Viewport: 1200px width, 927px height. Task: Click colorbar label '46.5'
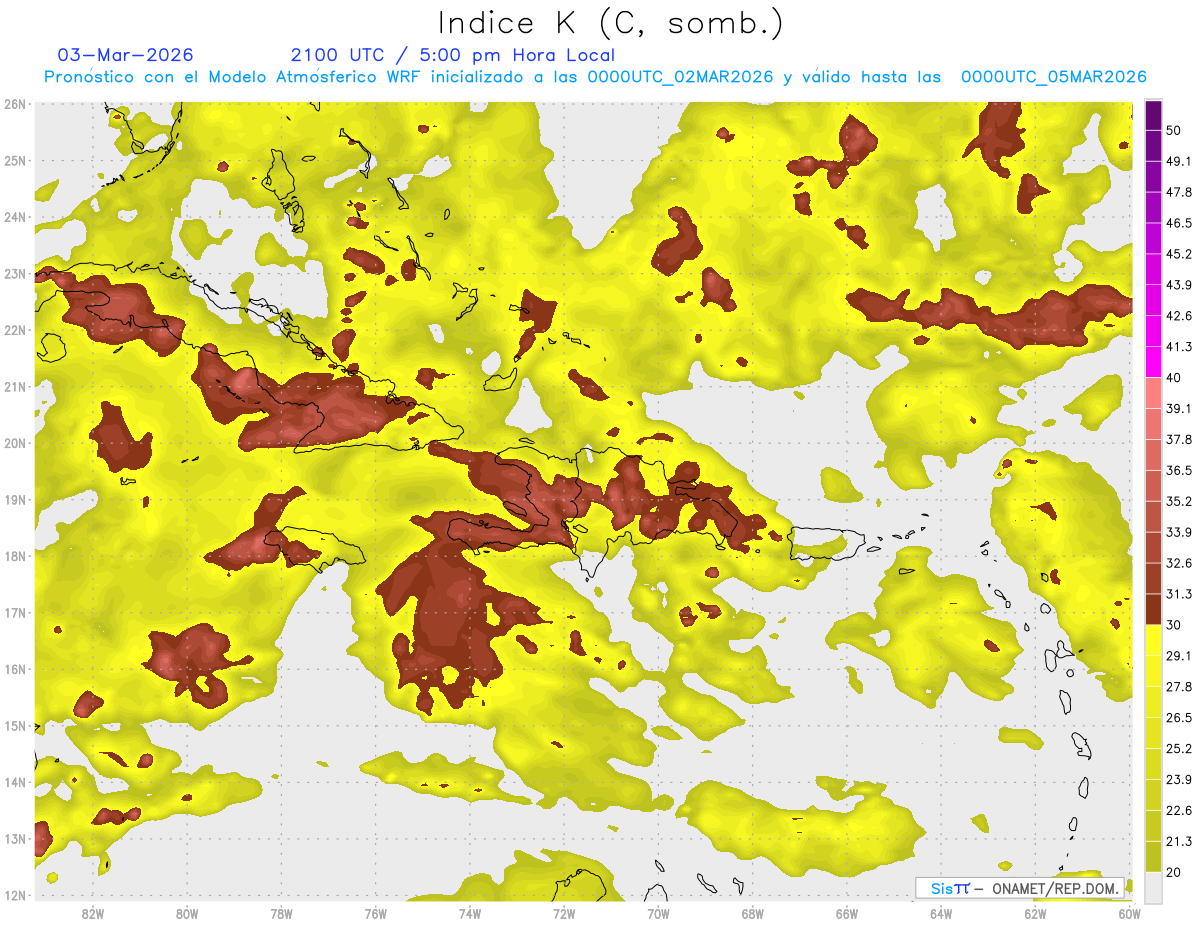(1179, 223)
